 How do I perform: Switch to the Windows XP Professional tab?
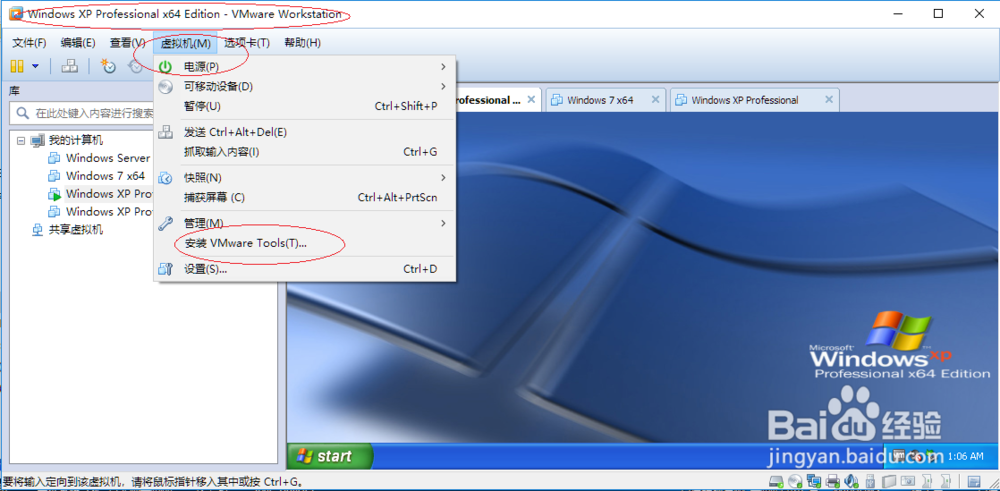(745, 100)
